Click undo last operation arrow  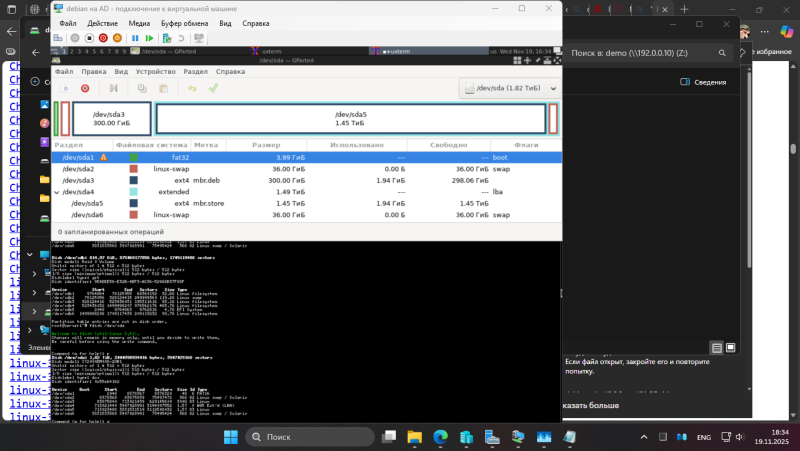tap(192, 89)
